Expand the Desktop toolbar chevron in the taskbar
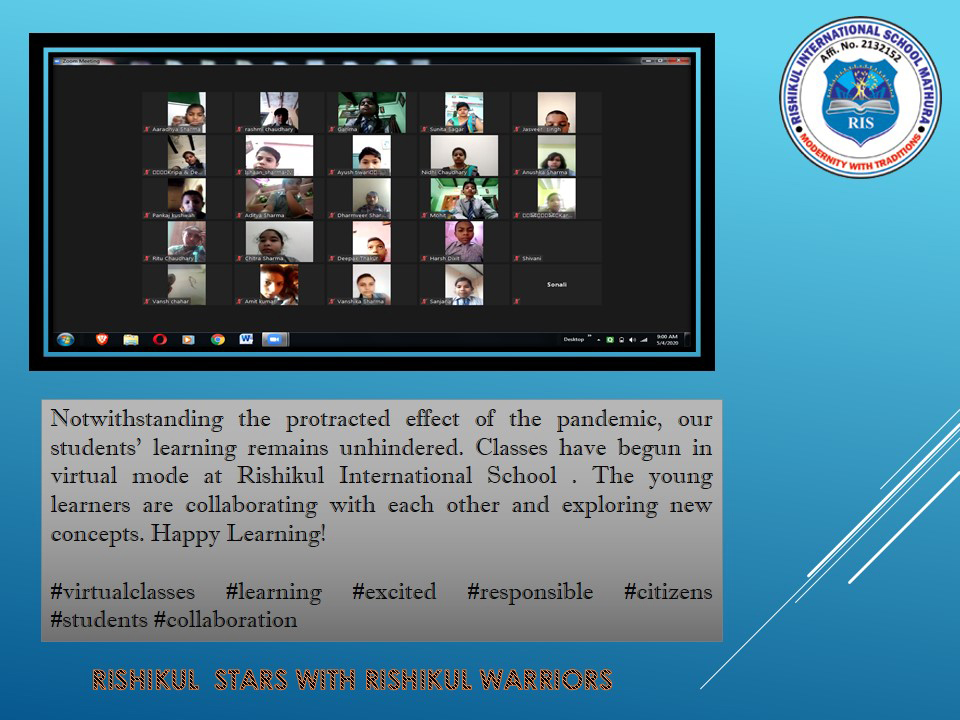 click(x=589, y=337)
